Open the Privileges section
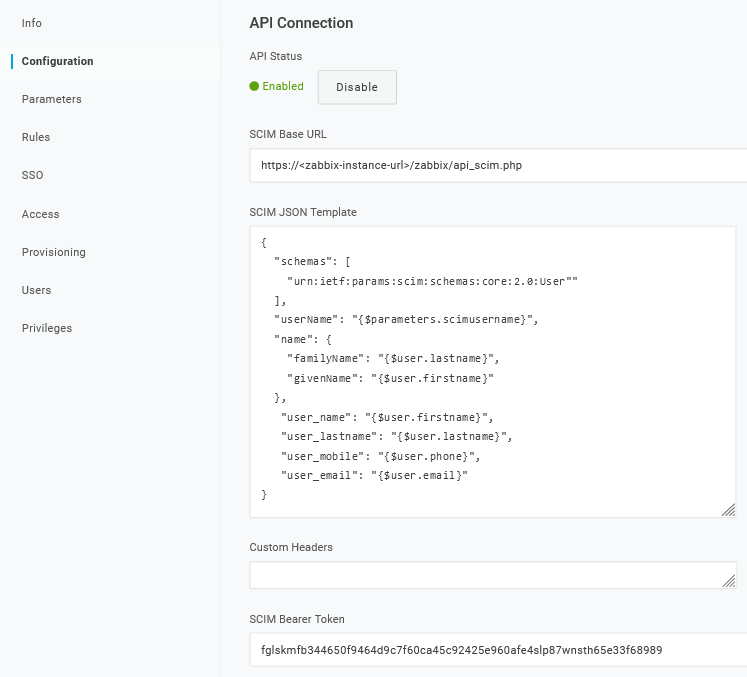The width and height of the screenshot is (747, 677). (47, 328)
